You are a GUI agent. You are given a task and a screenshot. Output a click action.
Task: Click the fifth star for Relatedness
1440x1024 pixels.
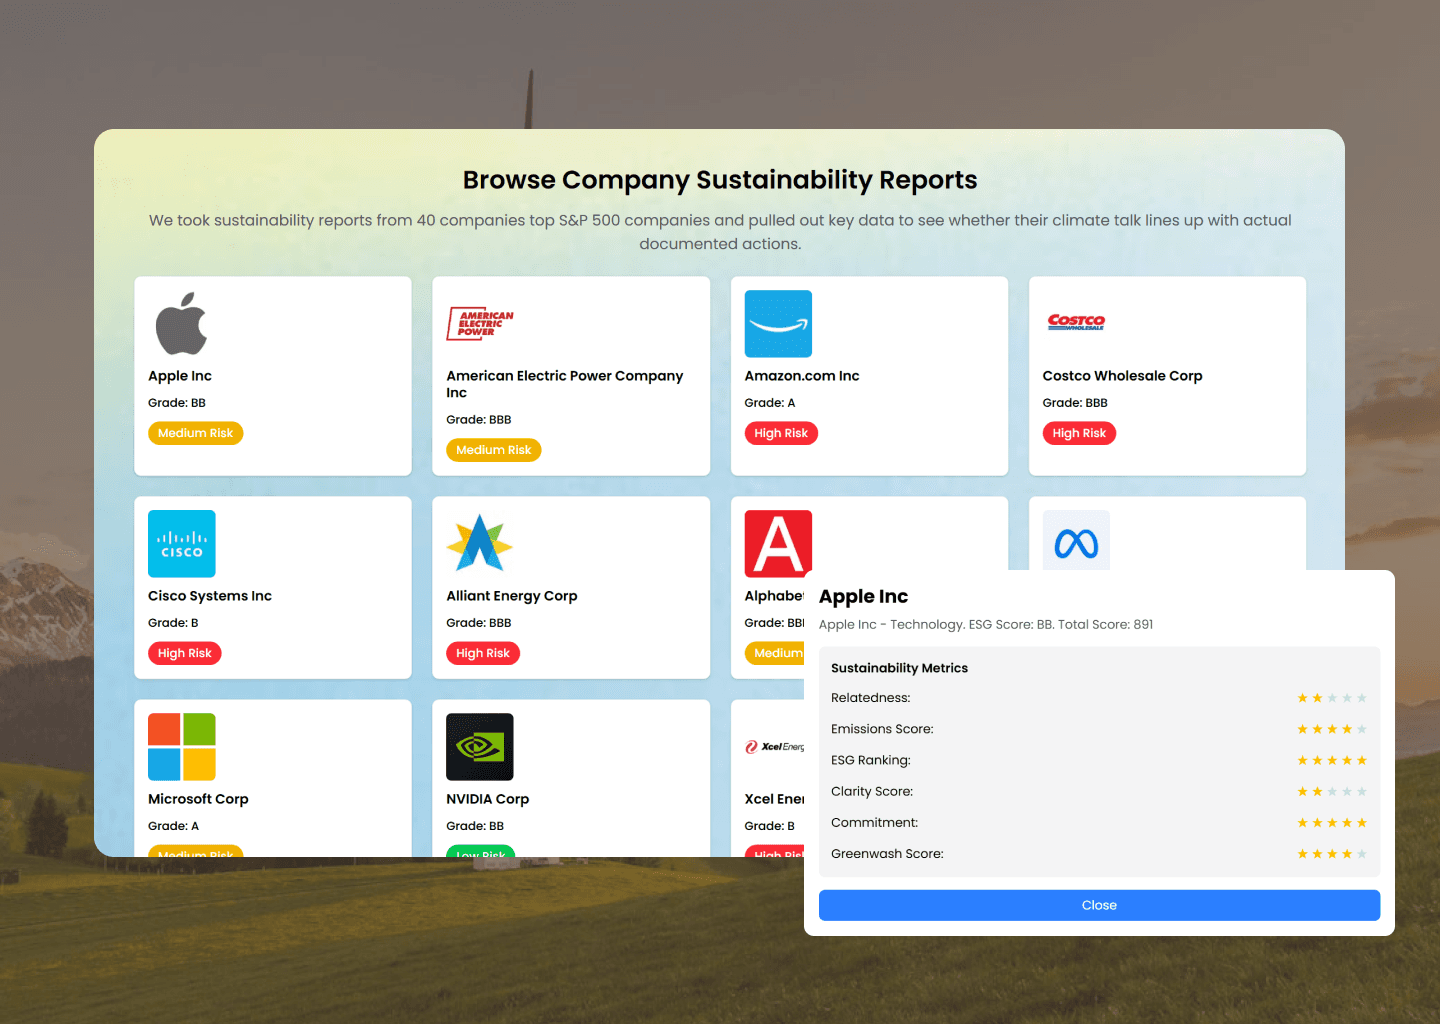(1362, 698)
